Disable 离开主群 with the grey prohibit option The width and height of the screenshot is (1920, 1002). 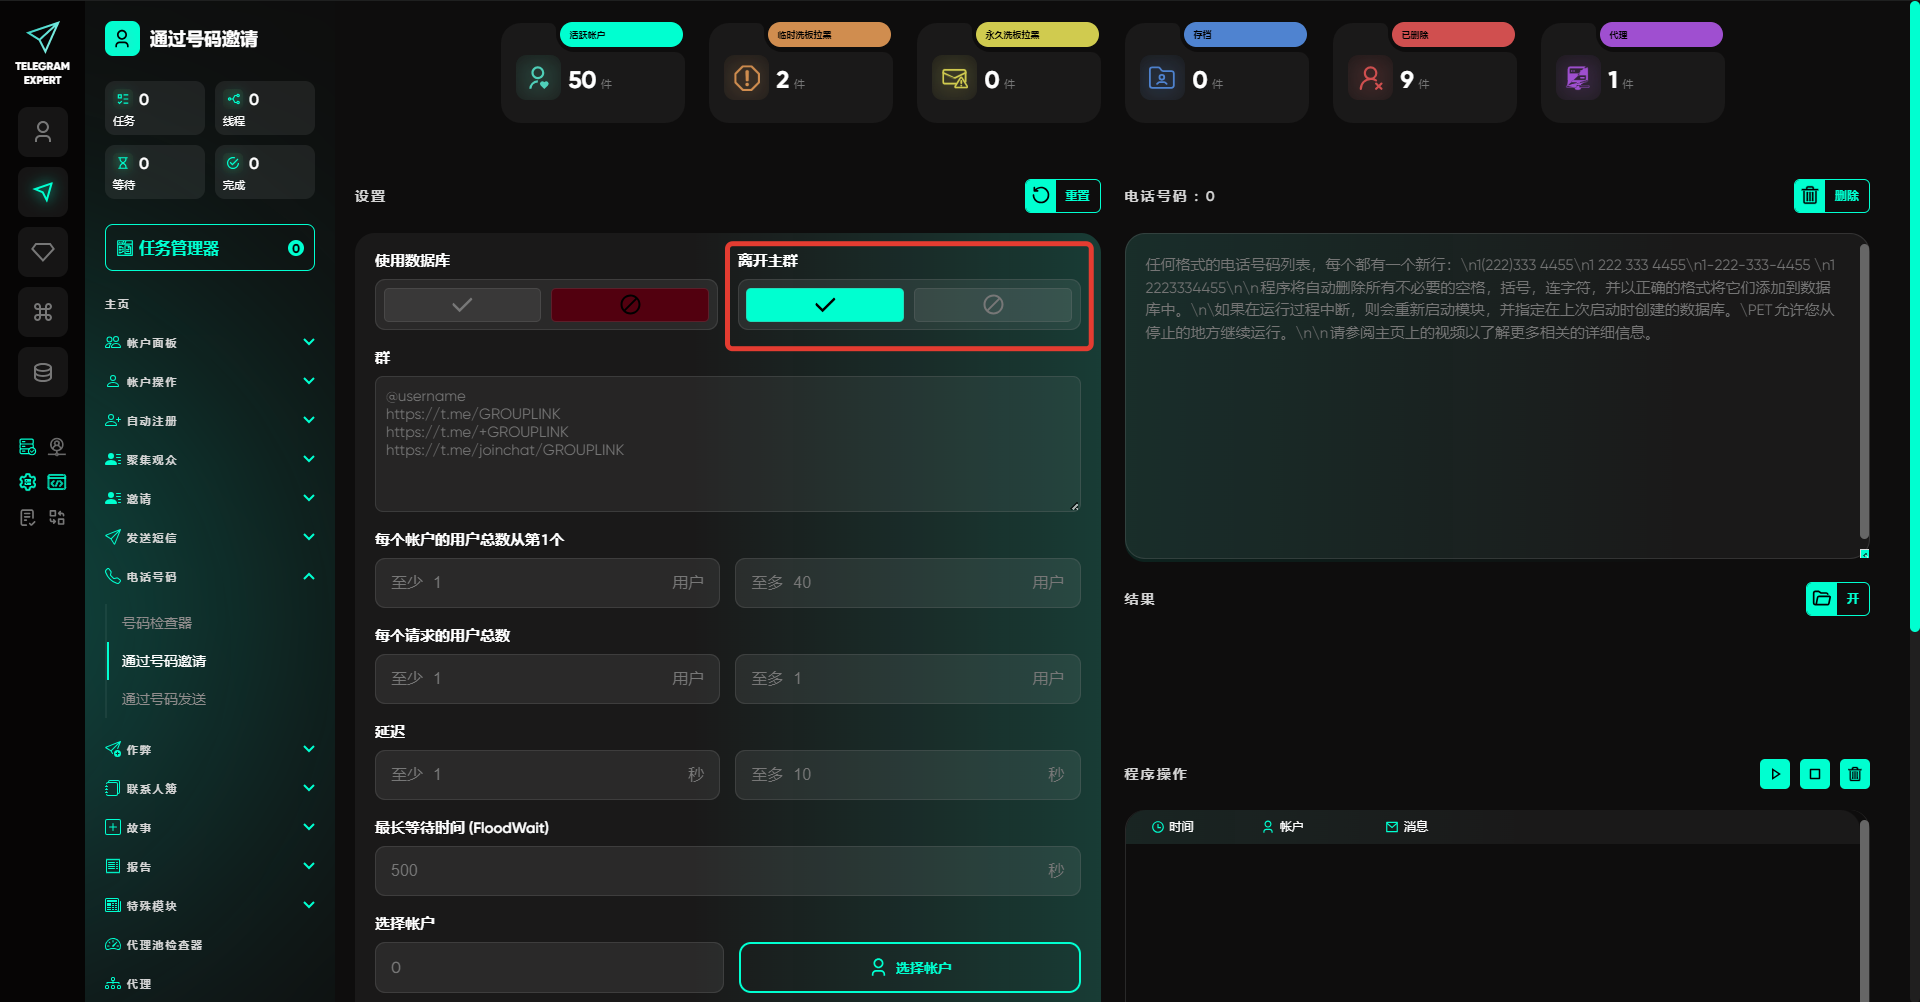[x=992, y=305]
